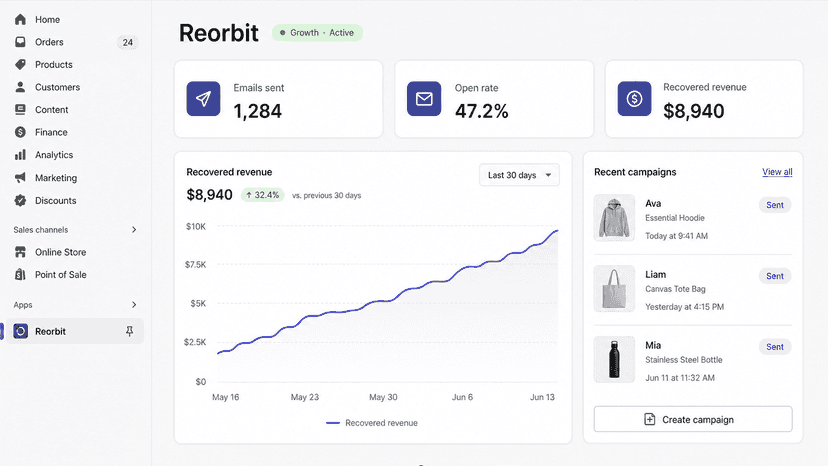This screenshot has height=466, width=828.
Task: Open the Essential Hoodie thumbnail
Action: click(x=614, y=218)
